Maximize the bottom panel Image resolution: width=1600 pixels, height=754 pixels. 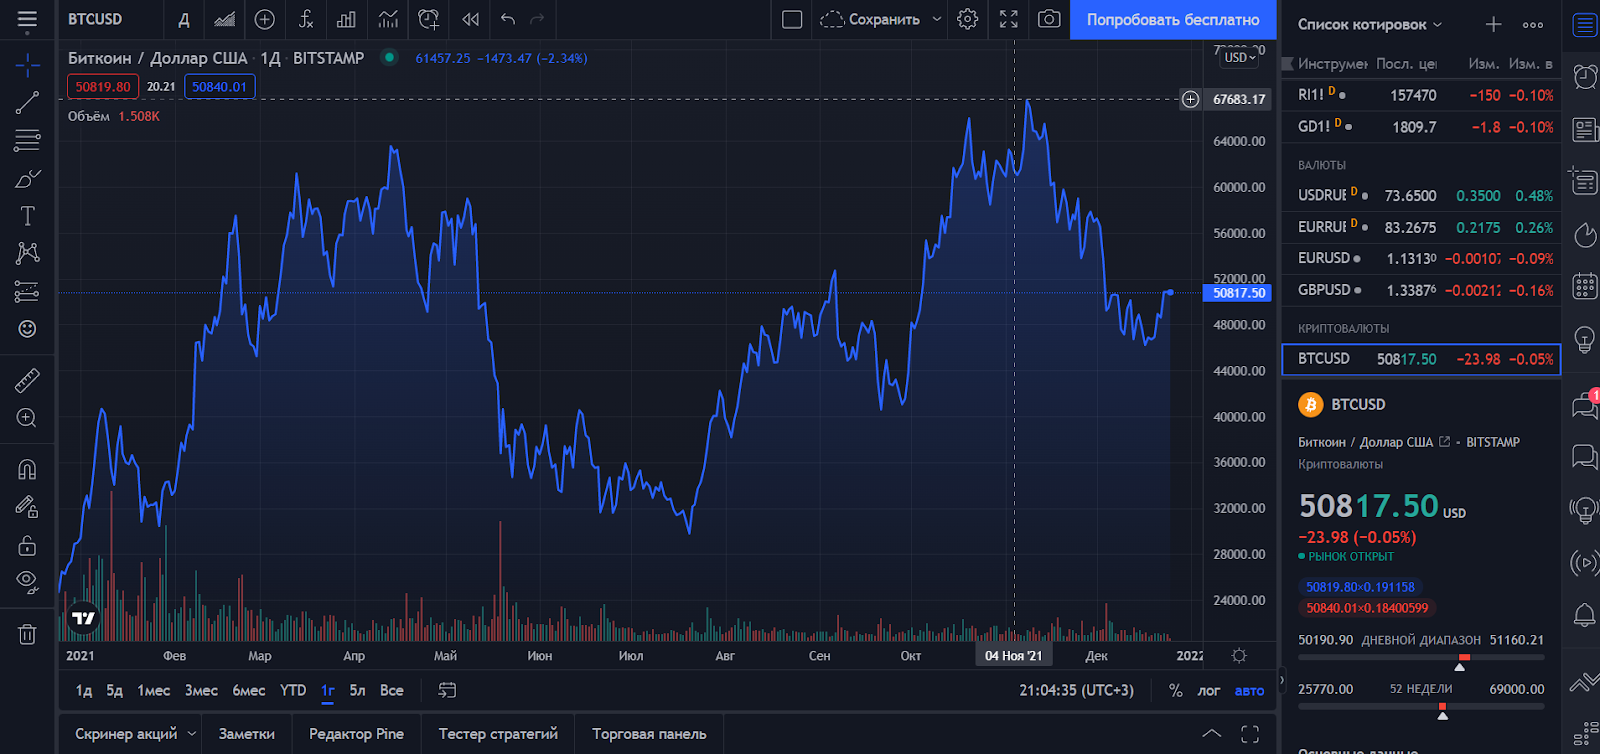[x=1250, y=734]
